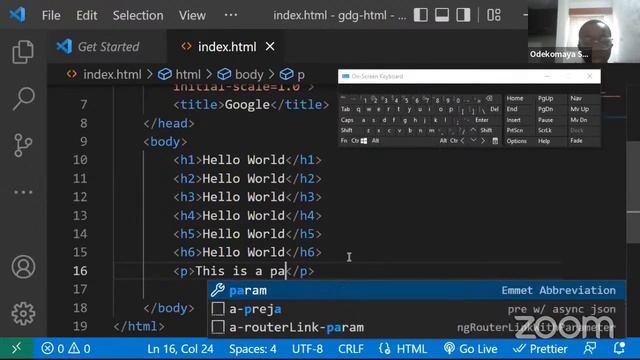Click Enter key on On-Screen Keyboard
Screen dimensions: 640x360
[x=482, y=120]
